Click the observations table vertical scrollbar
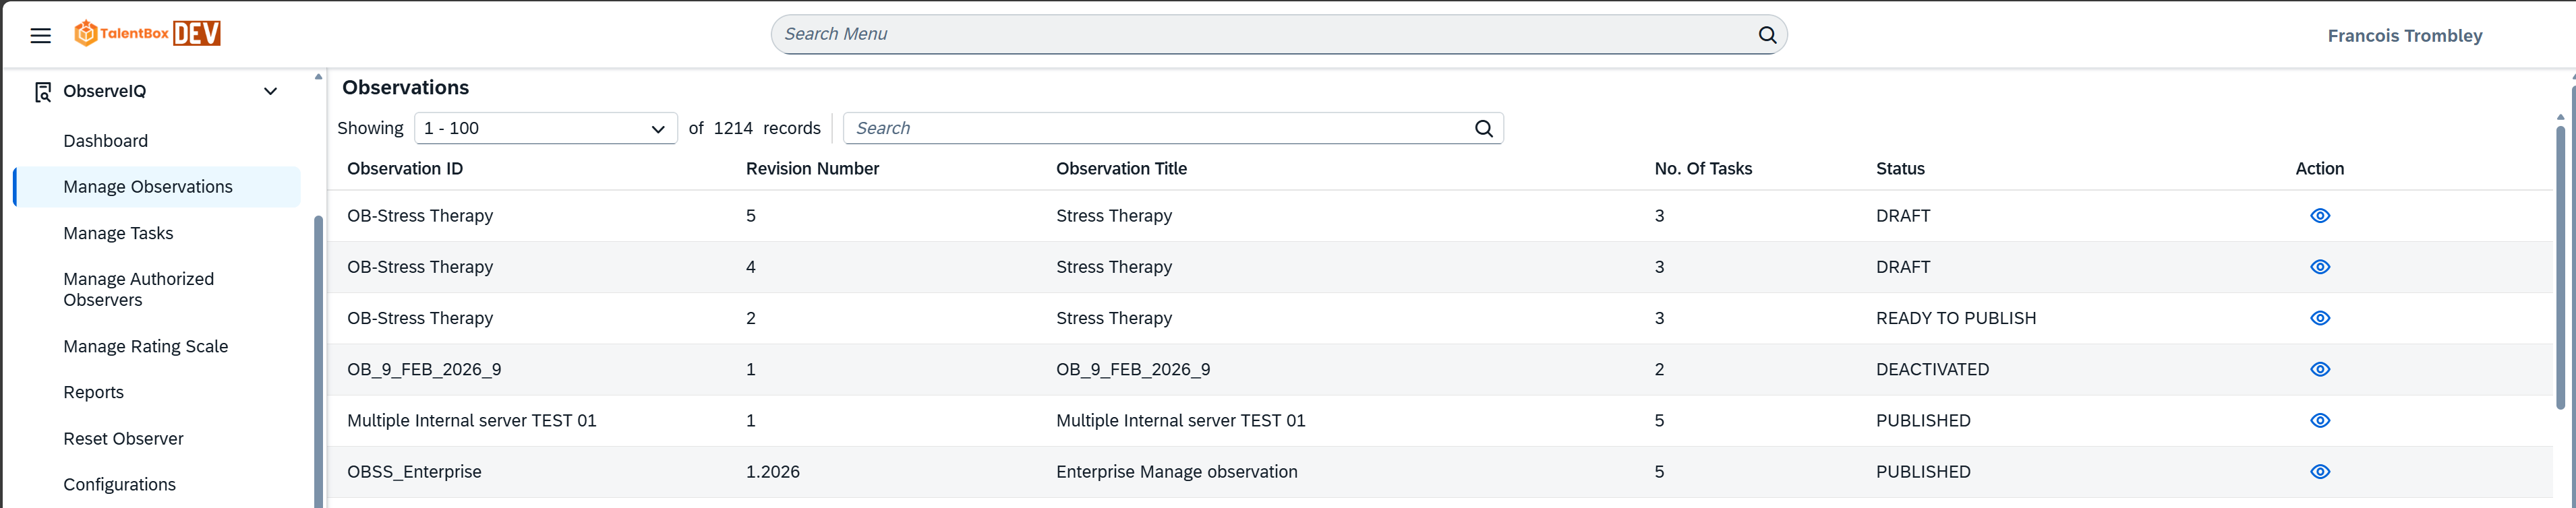2576x508 pixels. [x=2559, y=270]
